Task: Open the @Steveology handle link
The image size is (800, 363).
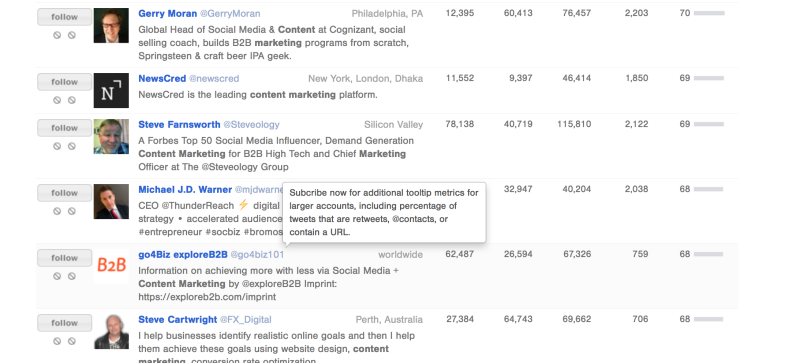Action: [x=252, y=125]
